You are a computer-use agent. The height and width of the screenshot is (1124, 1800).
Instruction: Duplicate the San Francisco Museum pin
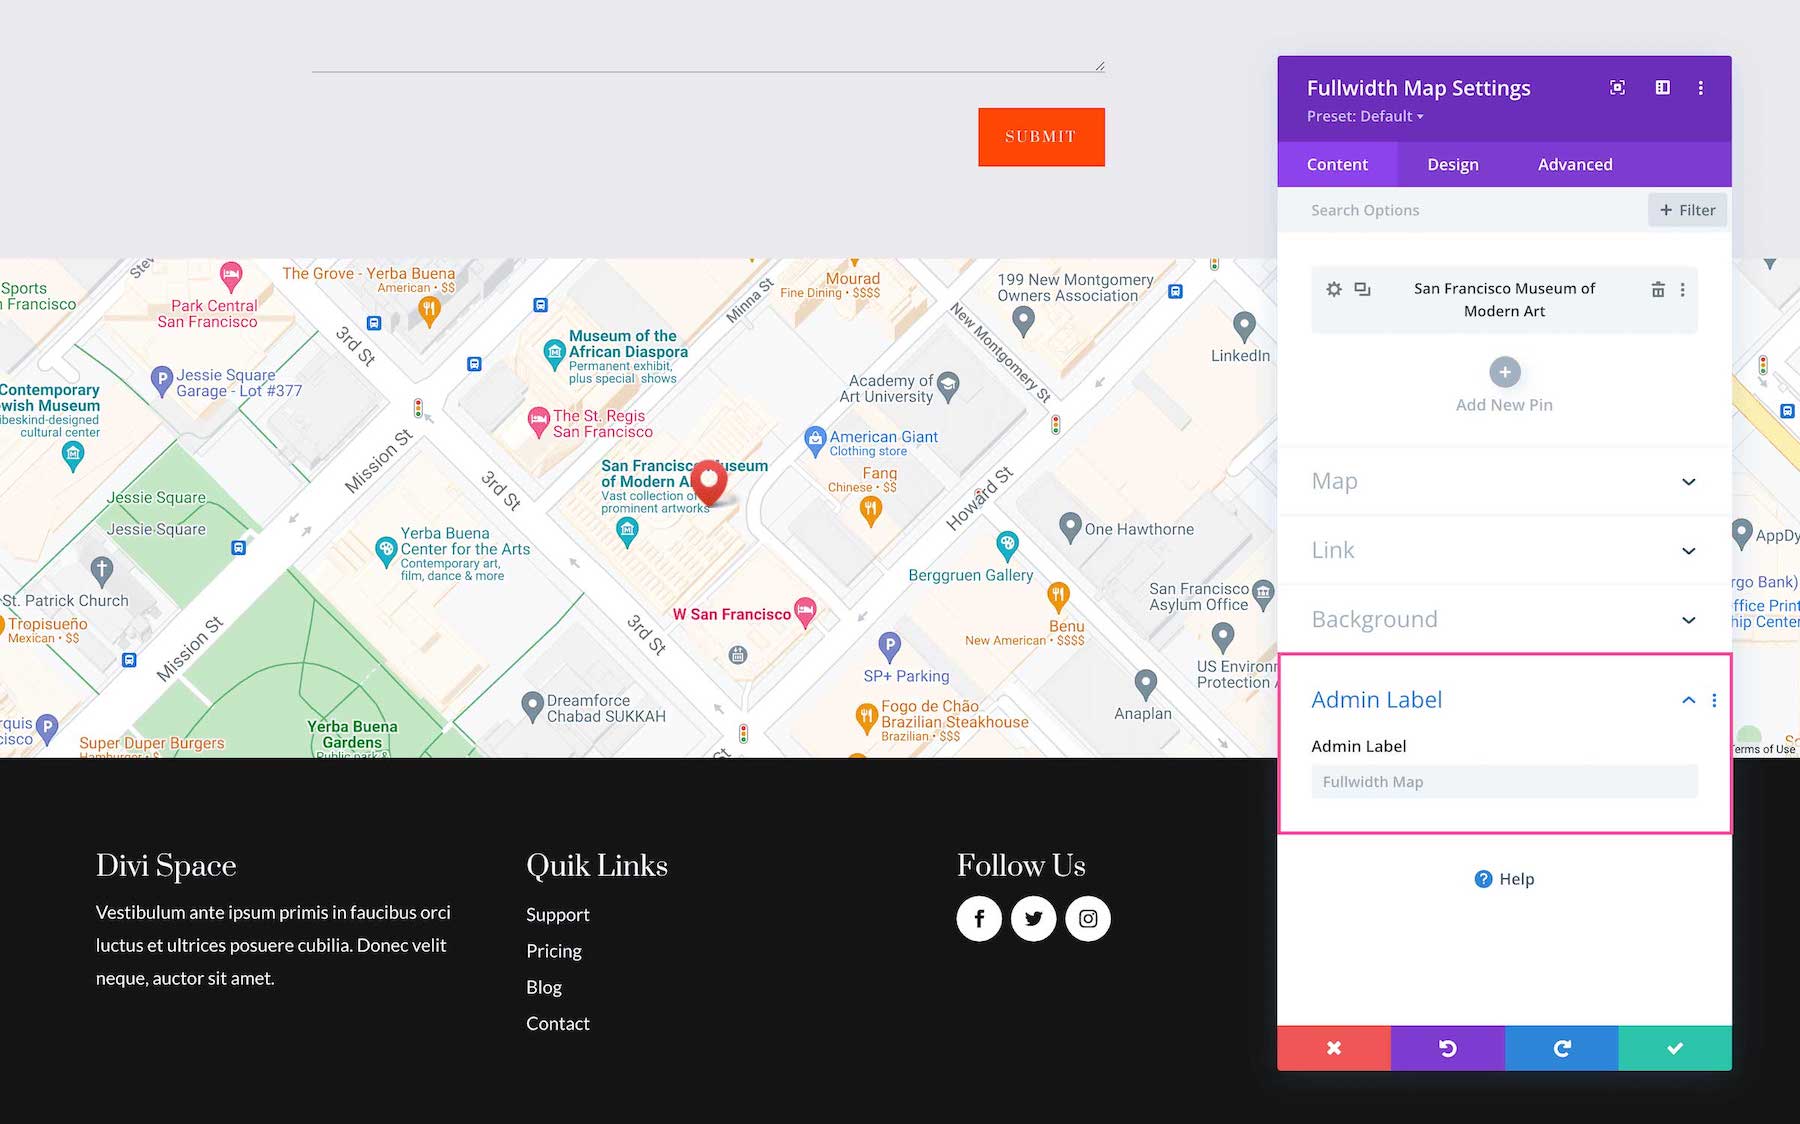(x=1362, y=289)
